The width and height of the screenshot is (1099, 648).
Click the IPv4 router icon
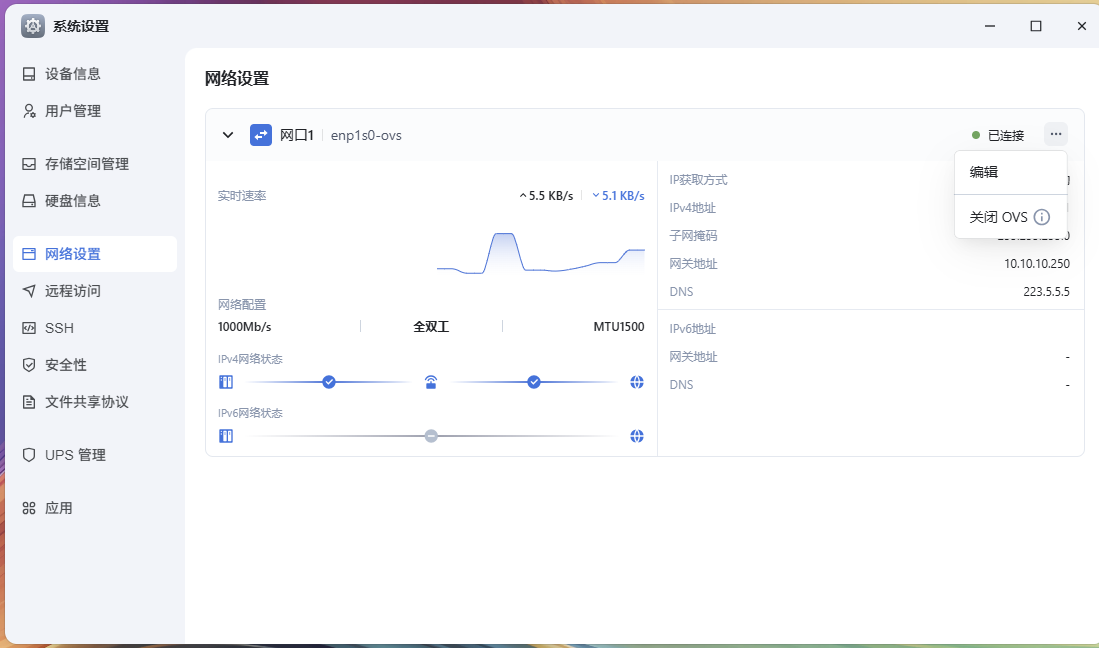coord(431,382)
